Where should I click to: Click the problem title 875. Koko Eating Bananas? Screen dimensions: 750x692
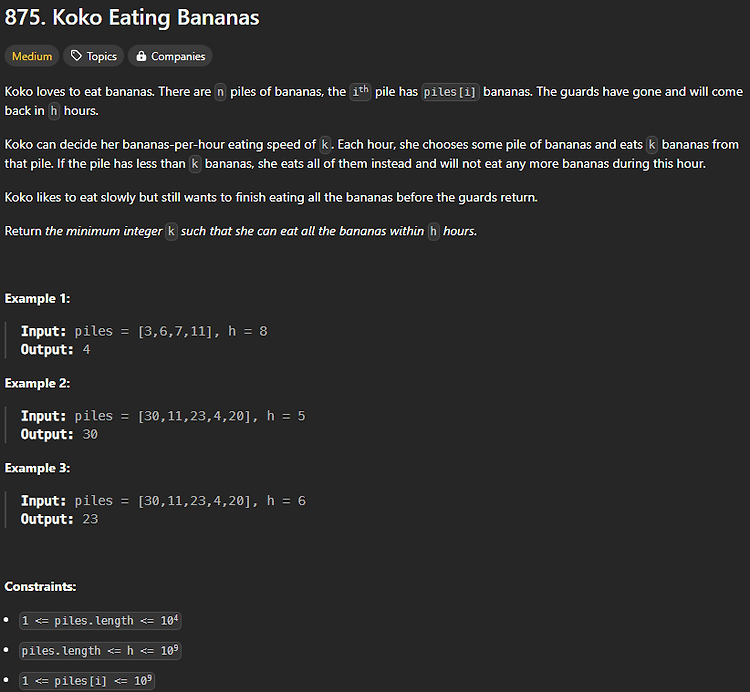(132, 18)
